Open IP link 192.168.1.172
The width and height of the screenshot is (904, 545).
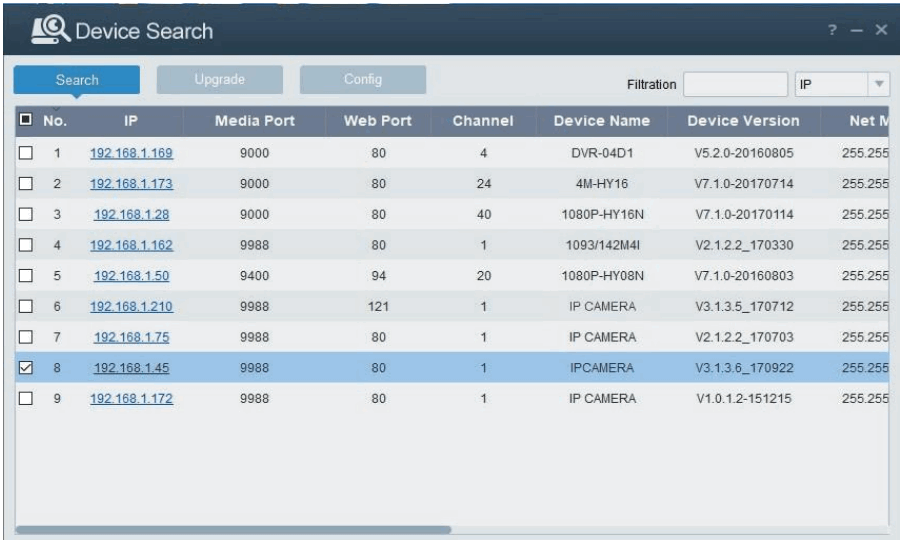131,399
